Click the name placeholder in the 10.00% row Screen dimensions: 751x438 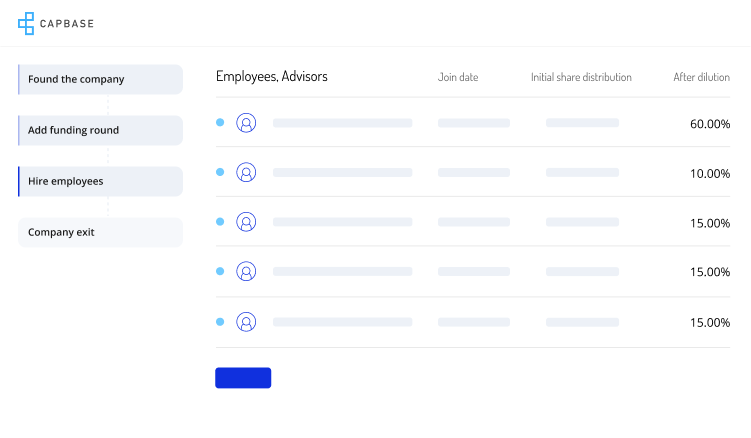pyautogui.click(x=342, y=172)
